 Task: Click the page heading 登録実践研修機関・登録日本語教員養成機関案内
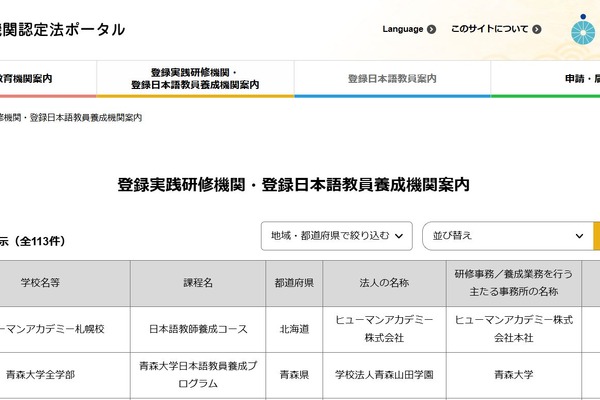293,185
